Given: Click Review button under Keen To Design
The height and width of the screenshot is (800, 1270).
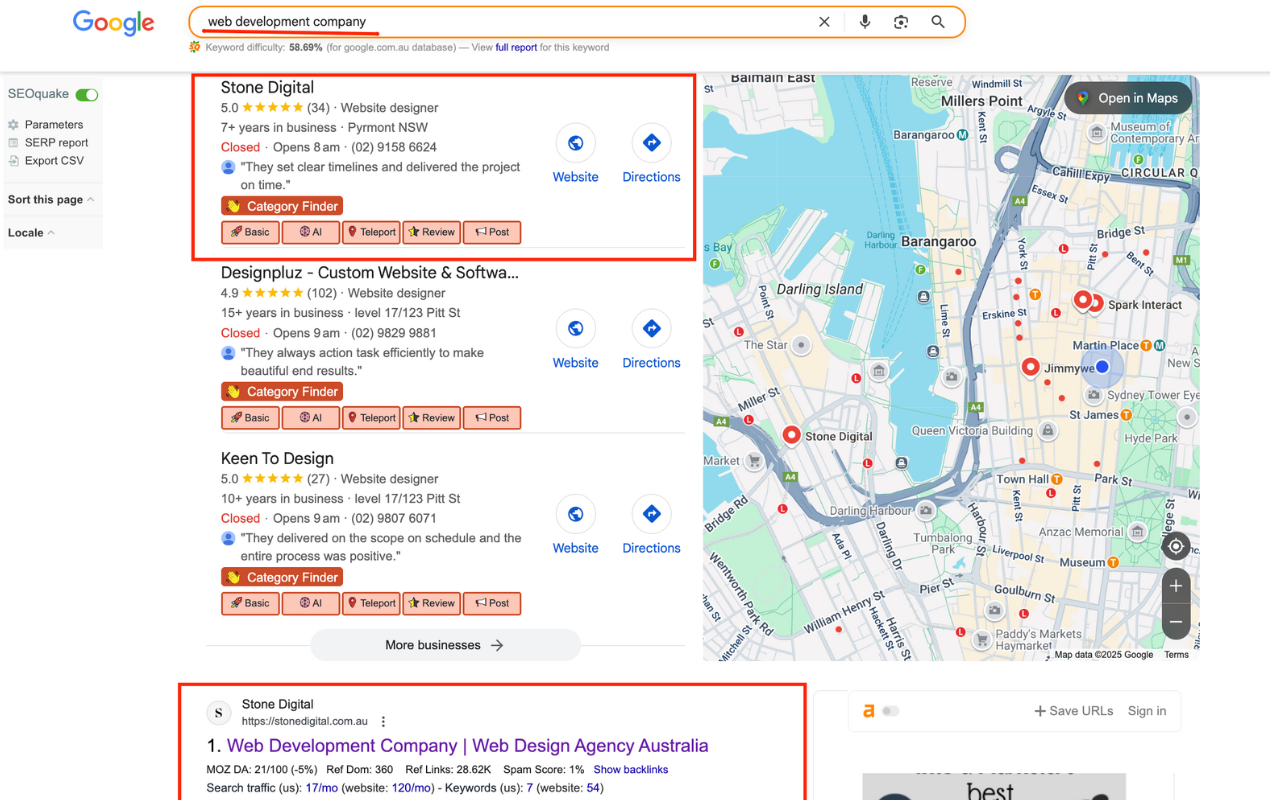Looking at the screenshot, I should 432,603.
